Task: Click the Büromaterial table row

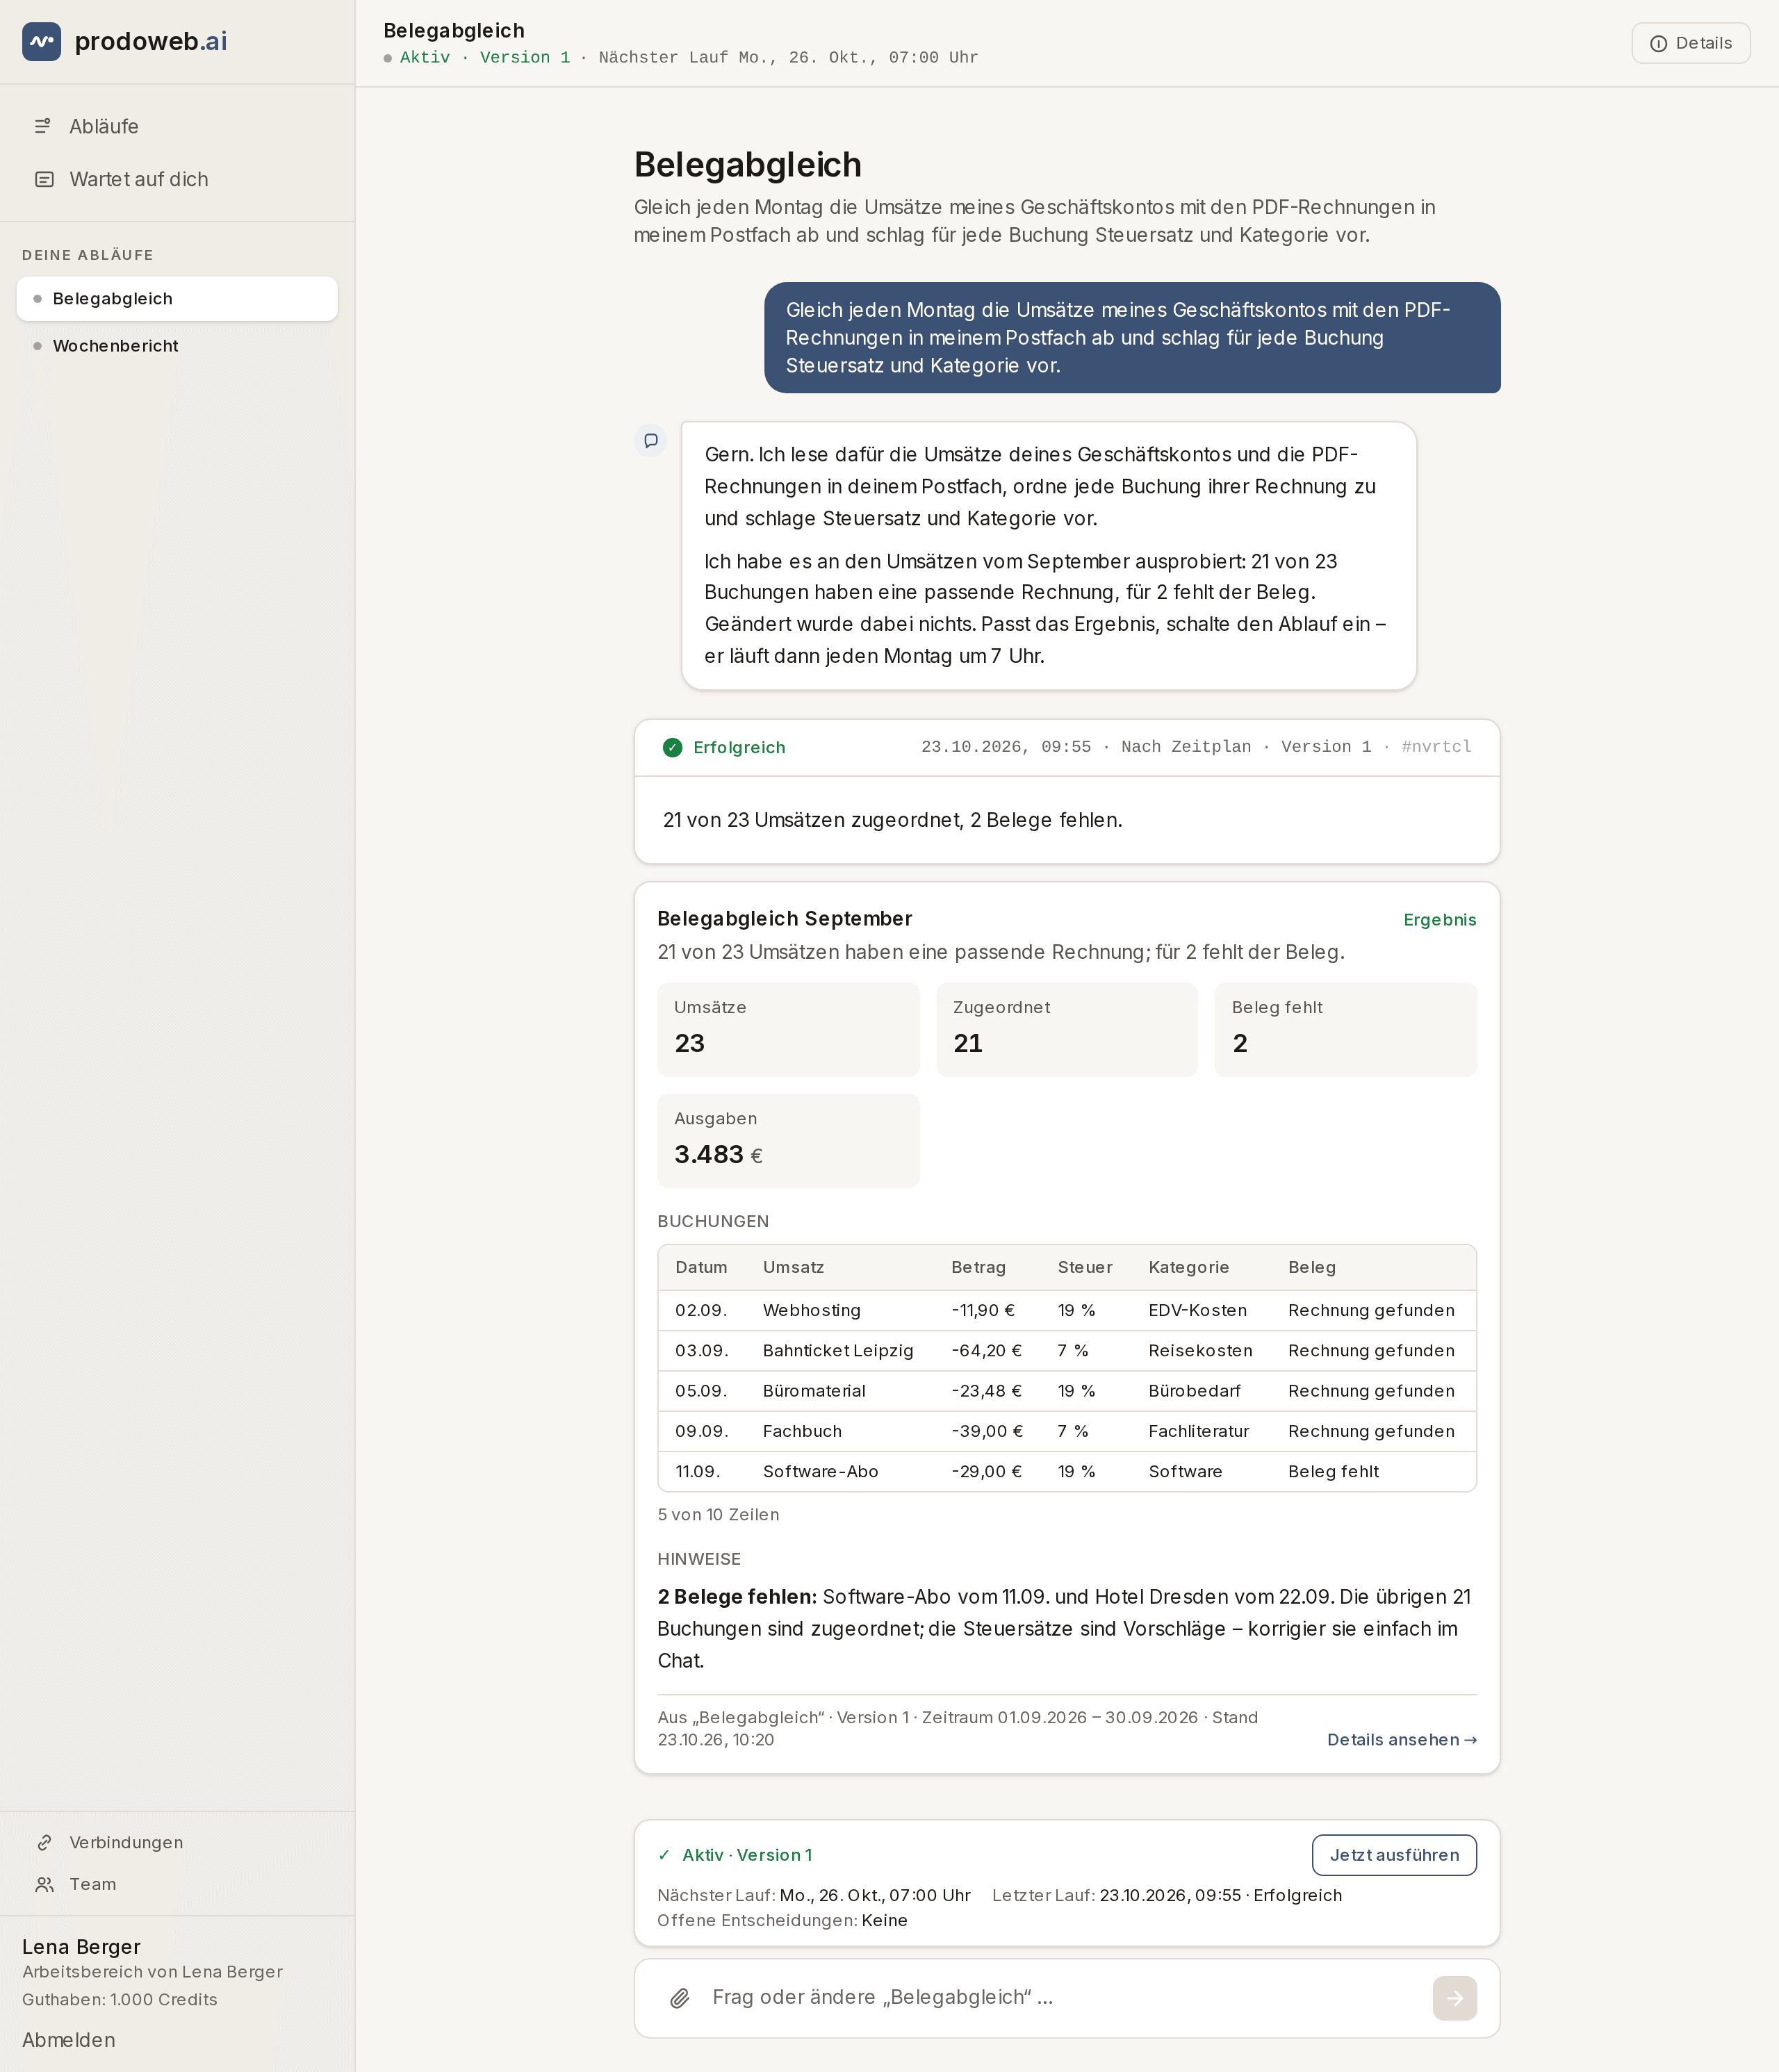Action: tap(1066, 1391)
